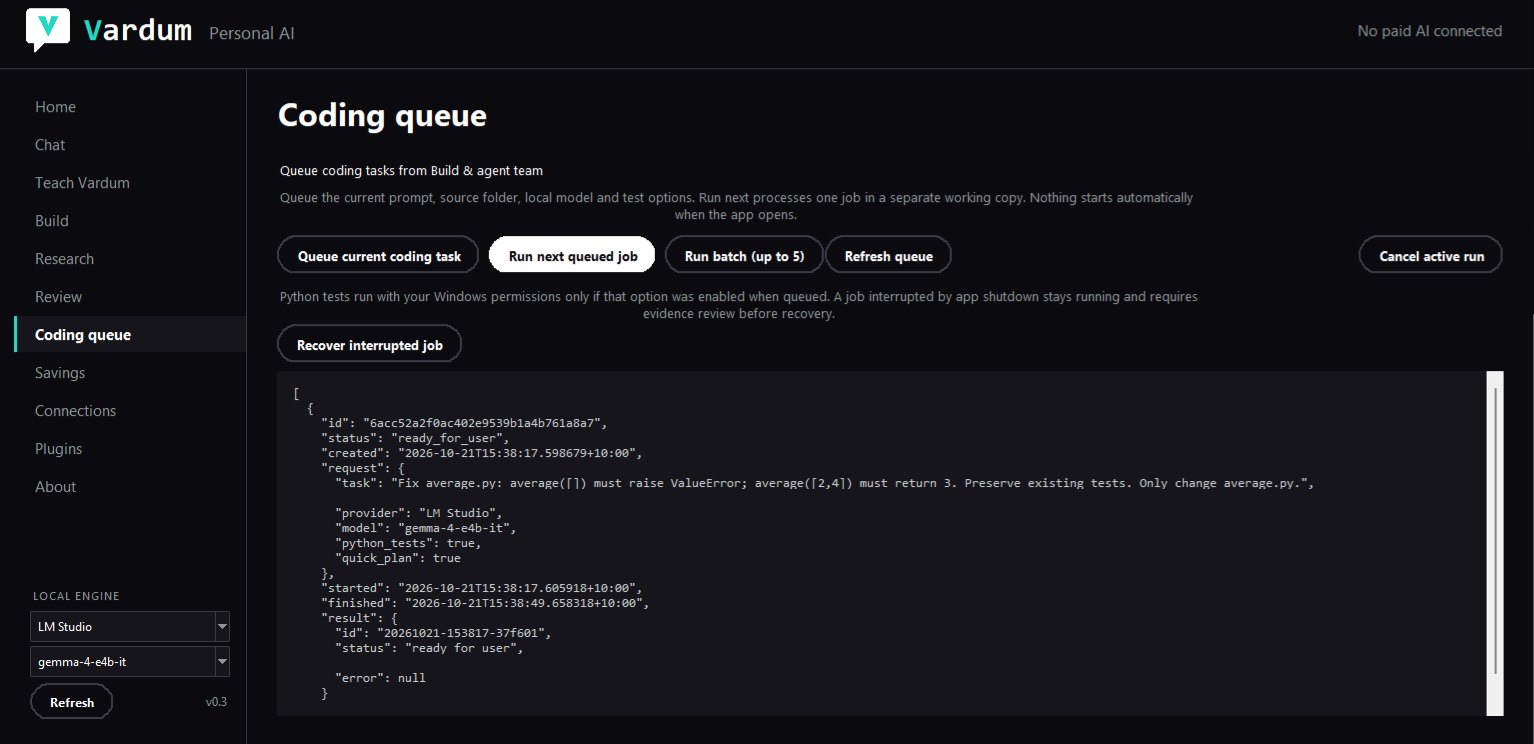Image resolution: width=1534 pixels, height=744 pixels.
Task: Select Build from the sidebar
Action: 51,221
